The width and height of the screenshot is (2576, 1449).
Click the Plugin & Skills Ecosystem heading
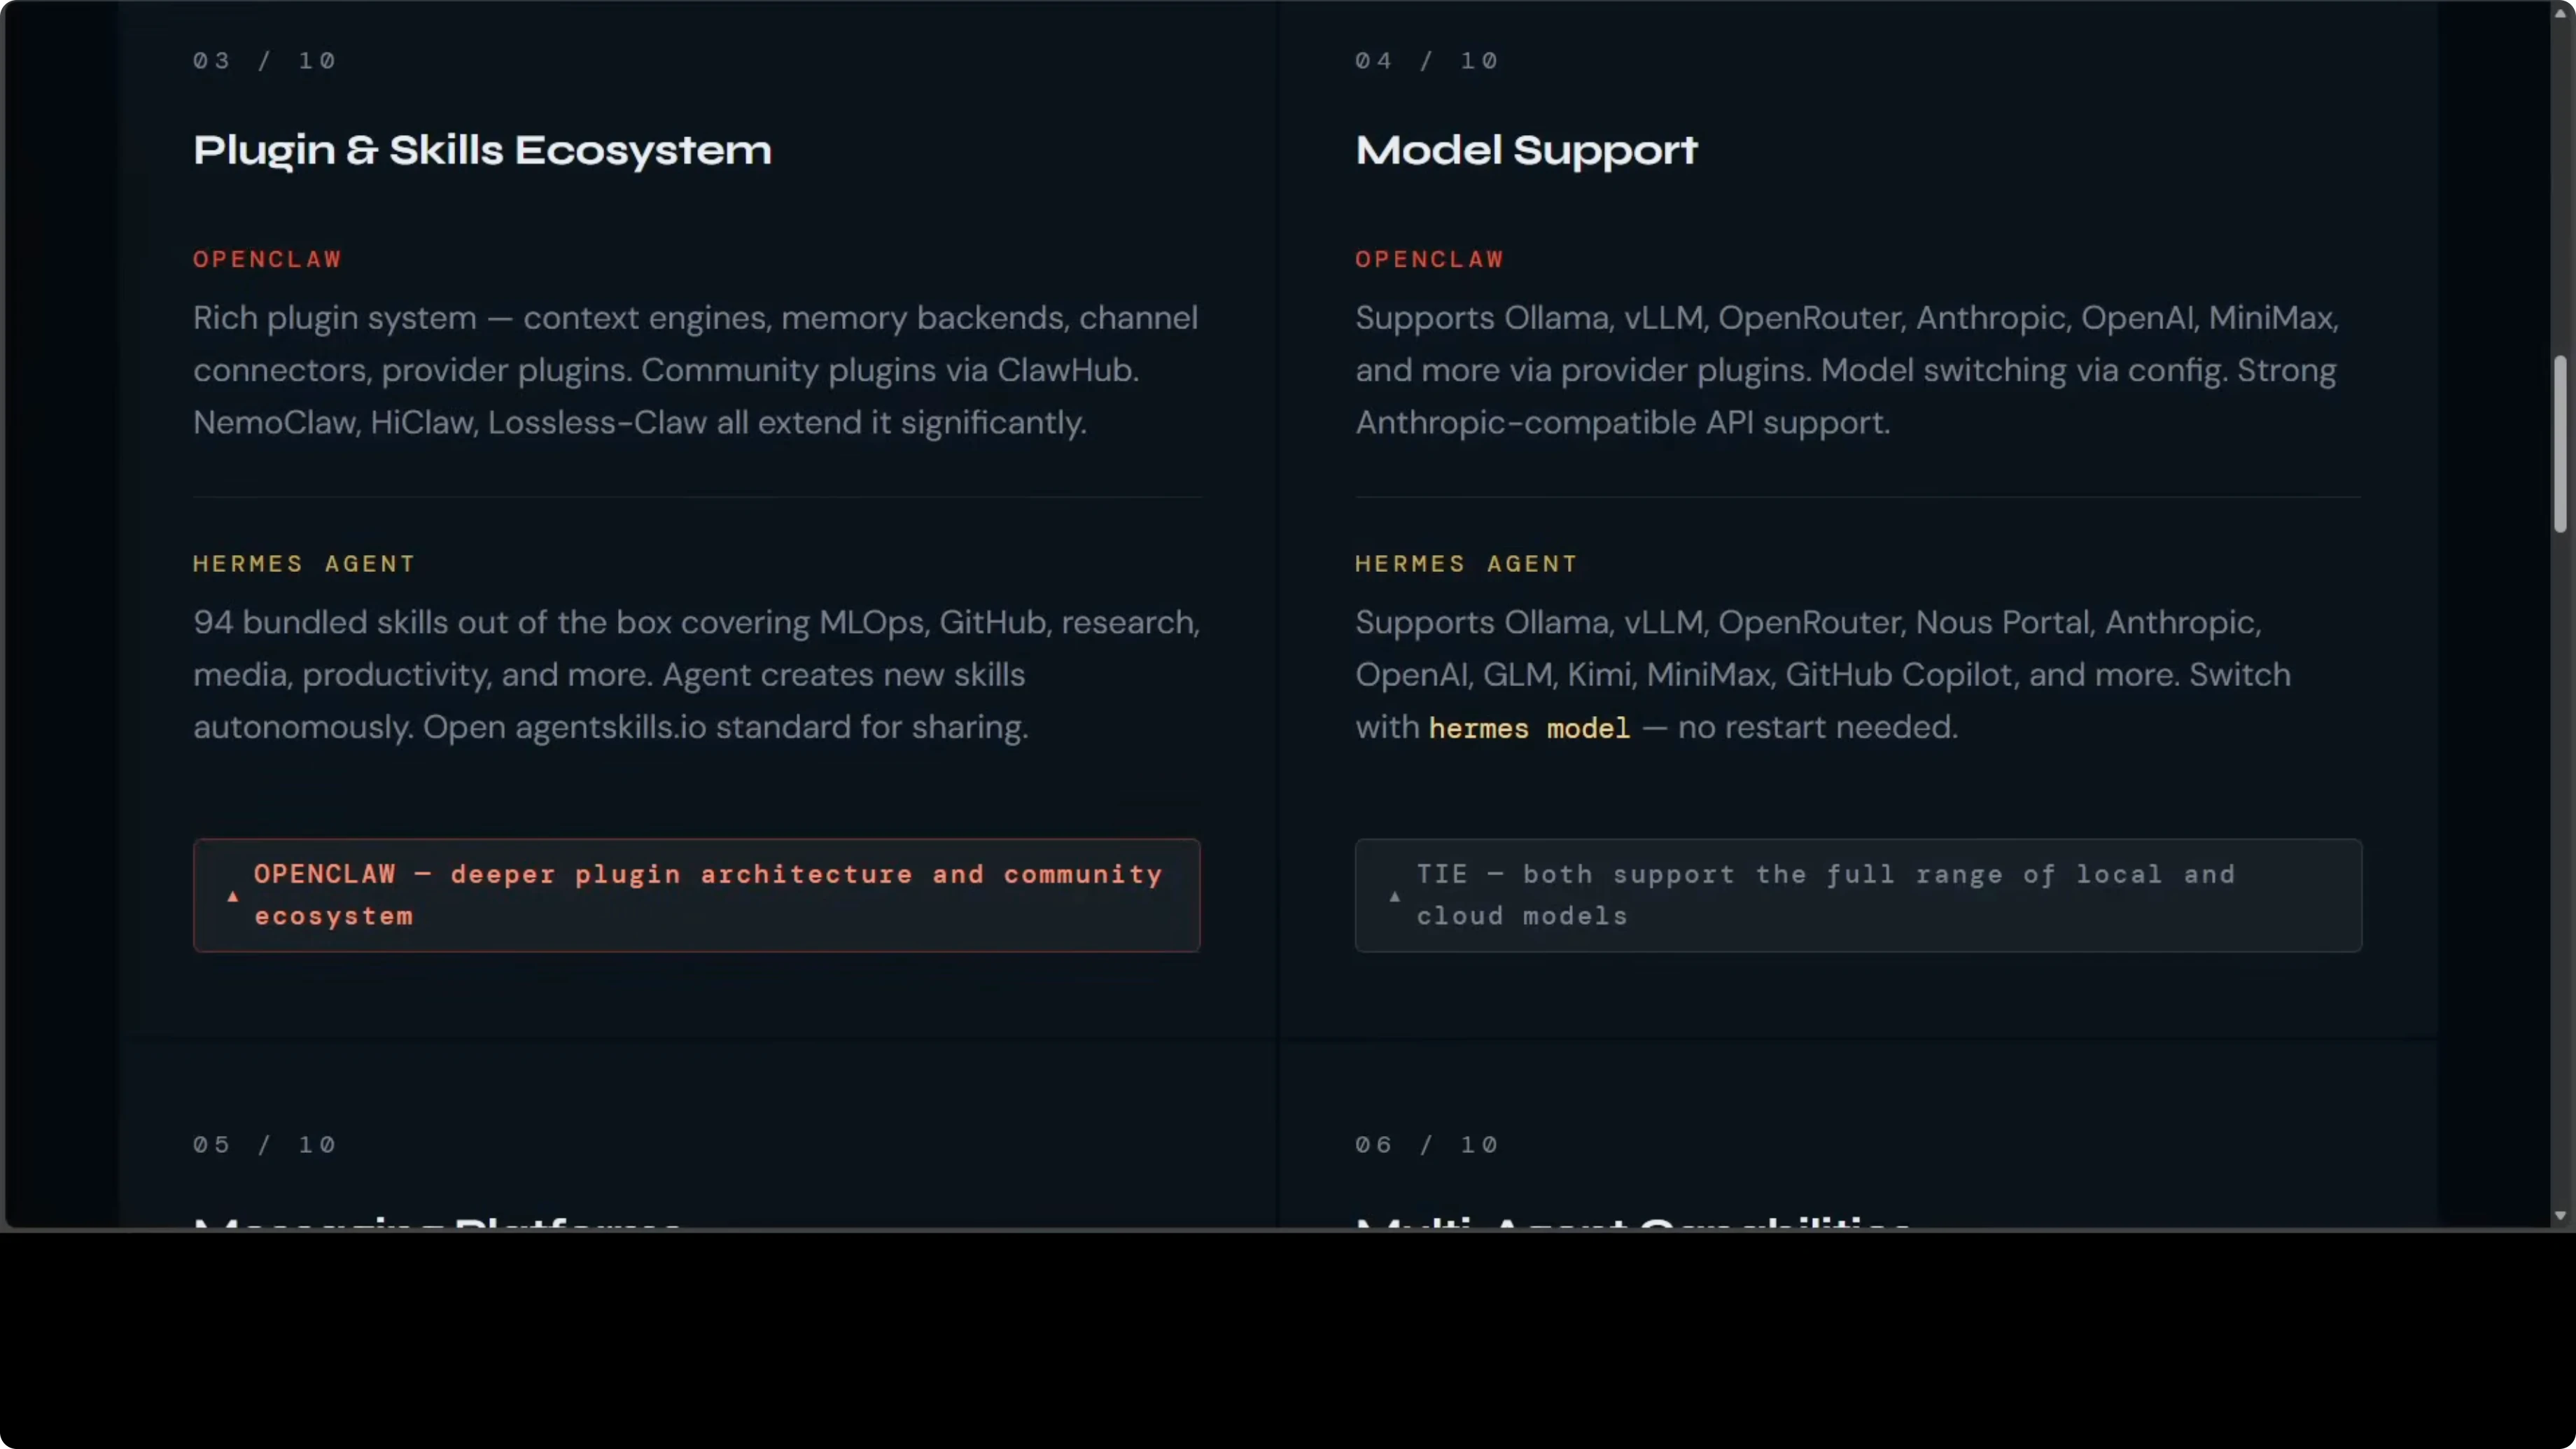pyautogui.click(x=482, y=150)
